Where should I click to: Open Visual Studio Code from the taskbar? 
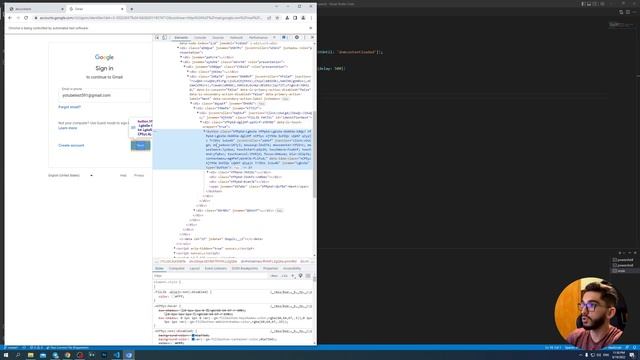(x=116, y=356)
